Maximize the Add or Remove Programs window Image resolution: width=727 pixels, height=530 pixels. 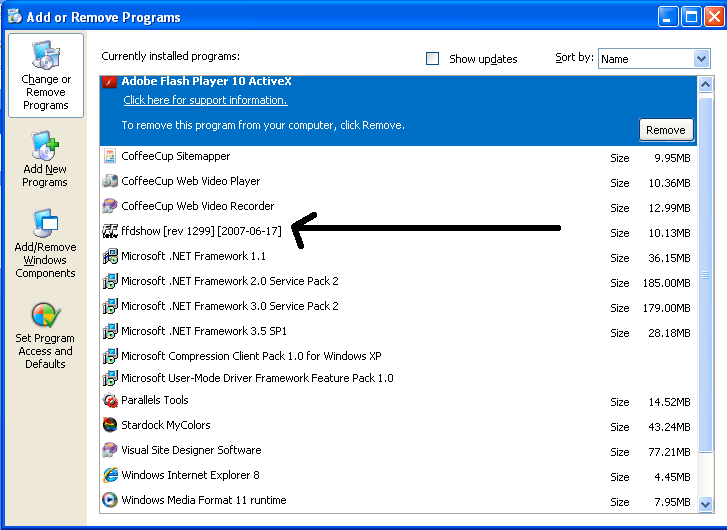[691, 18]
